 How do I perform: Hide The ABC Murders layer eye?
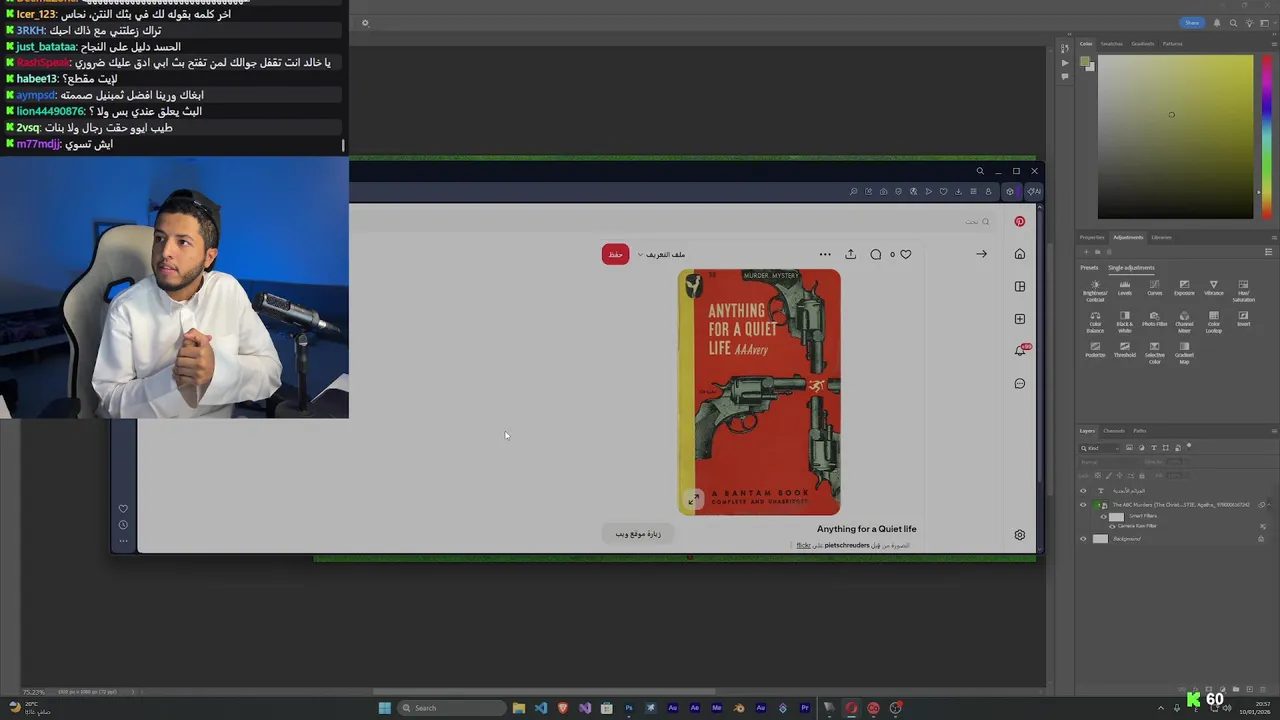1083,505
